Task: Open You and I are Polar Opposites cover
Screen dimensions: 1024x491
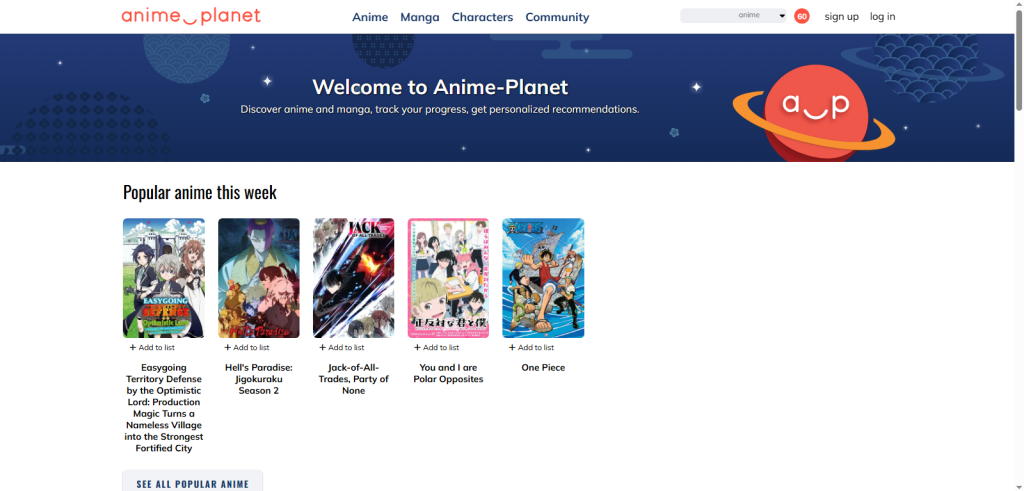Action: point(448,277)
